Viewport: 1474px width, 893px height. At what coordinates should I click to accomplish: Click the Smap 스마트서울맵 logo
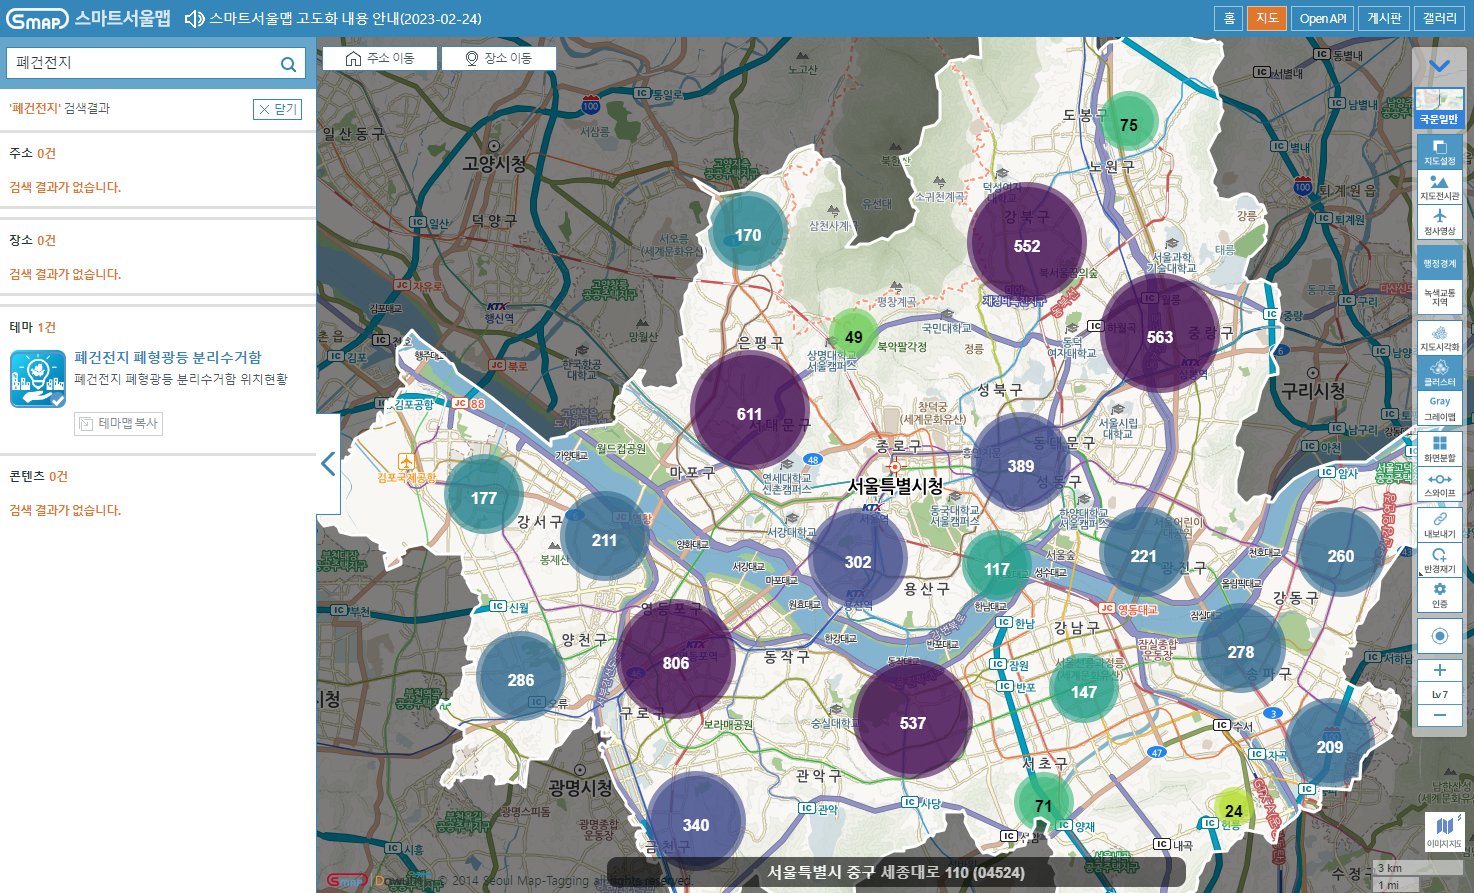click(x=88, y=19)
